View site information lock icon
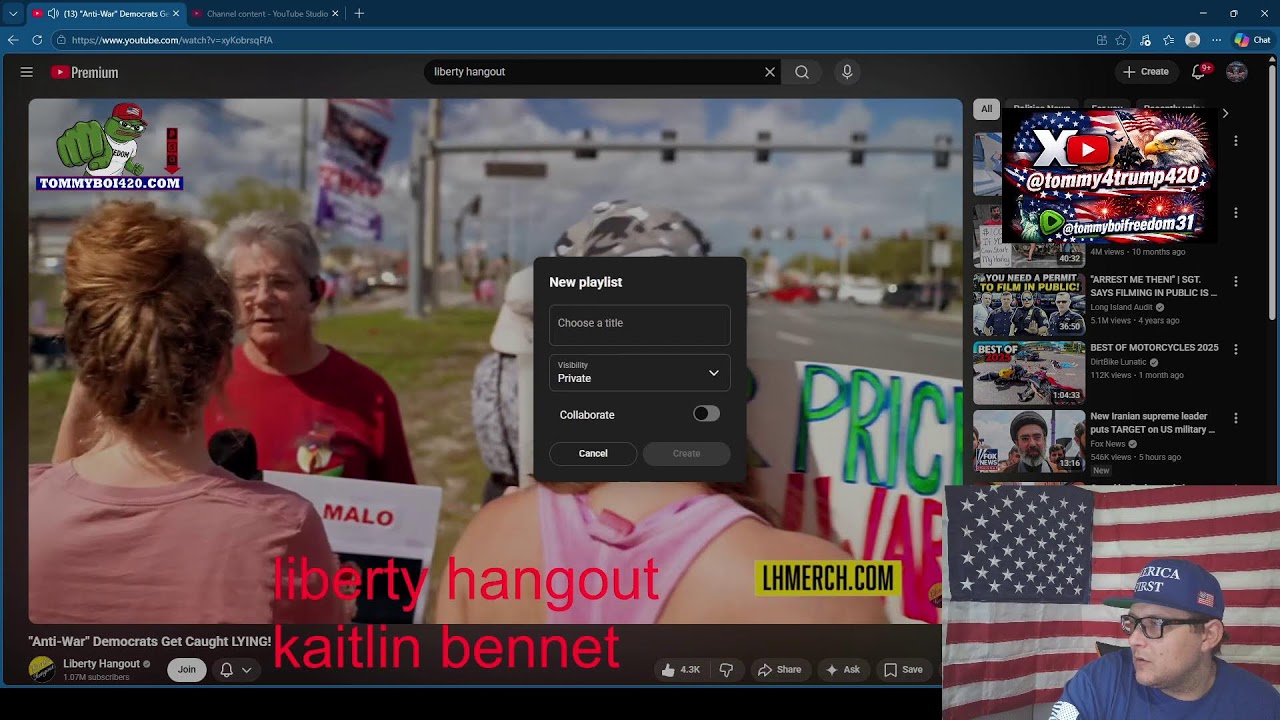The image size is (1280, 720). 61,40
